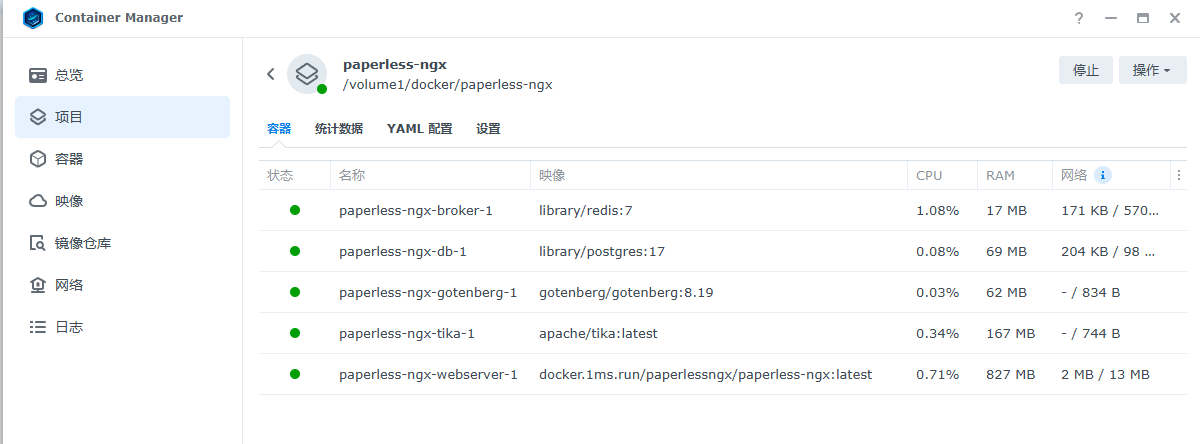Sort by the RAM column header
1200x444 pixels.
(x=1015, y=175)
